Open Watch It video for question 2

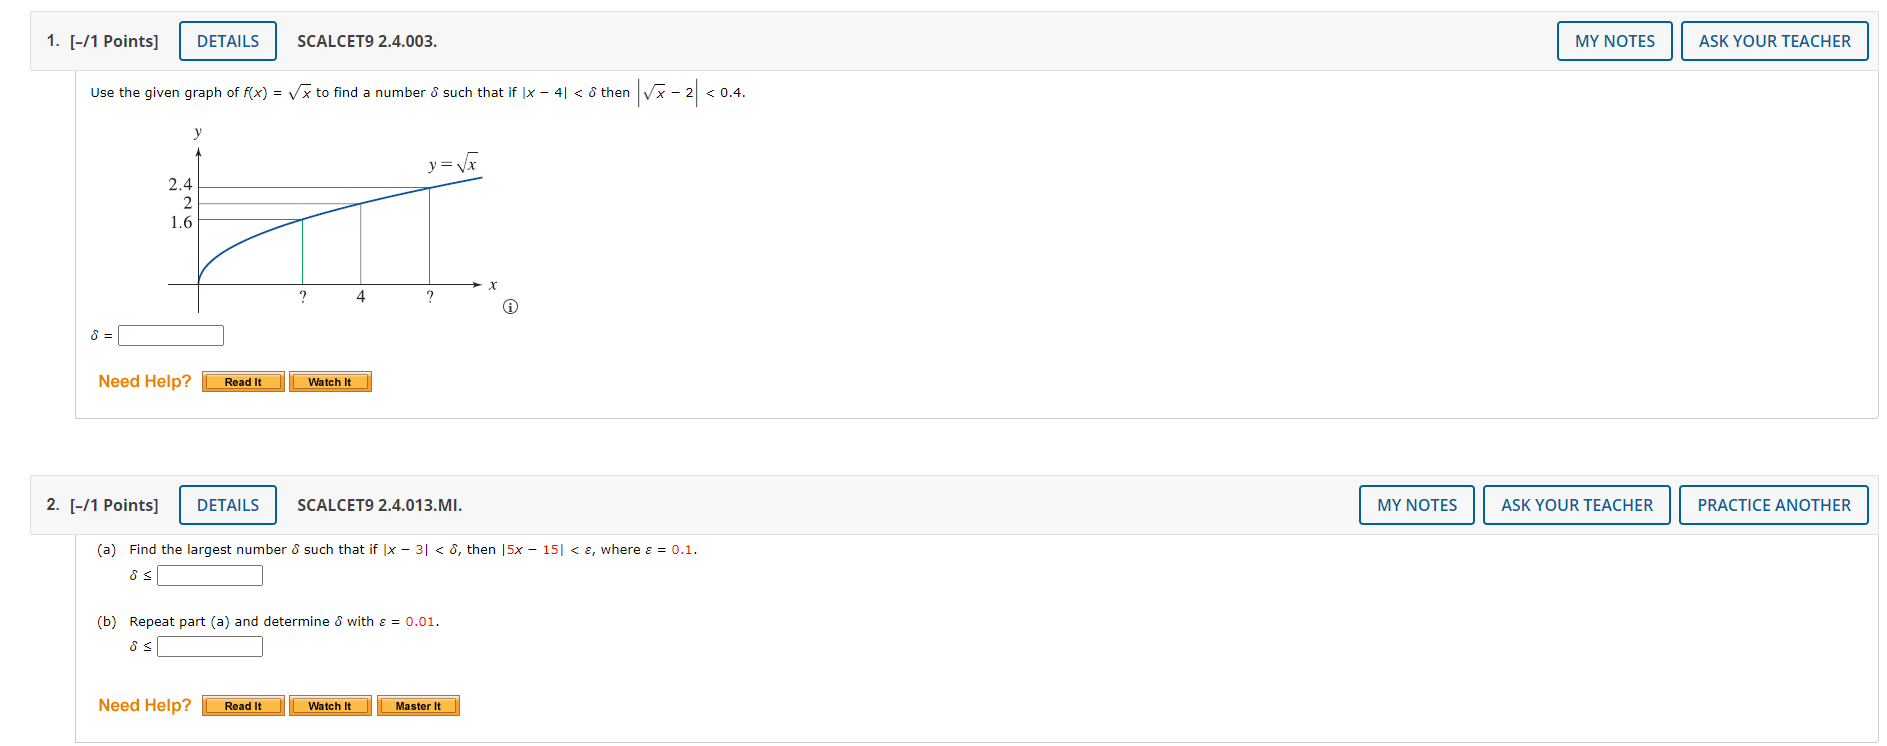(330, 705)
